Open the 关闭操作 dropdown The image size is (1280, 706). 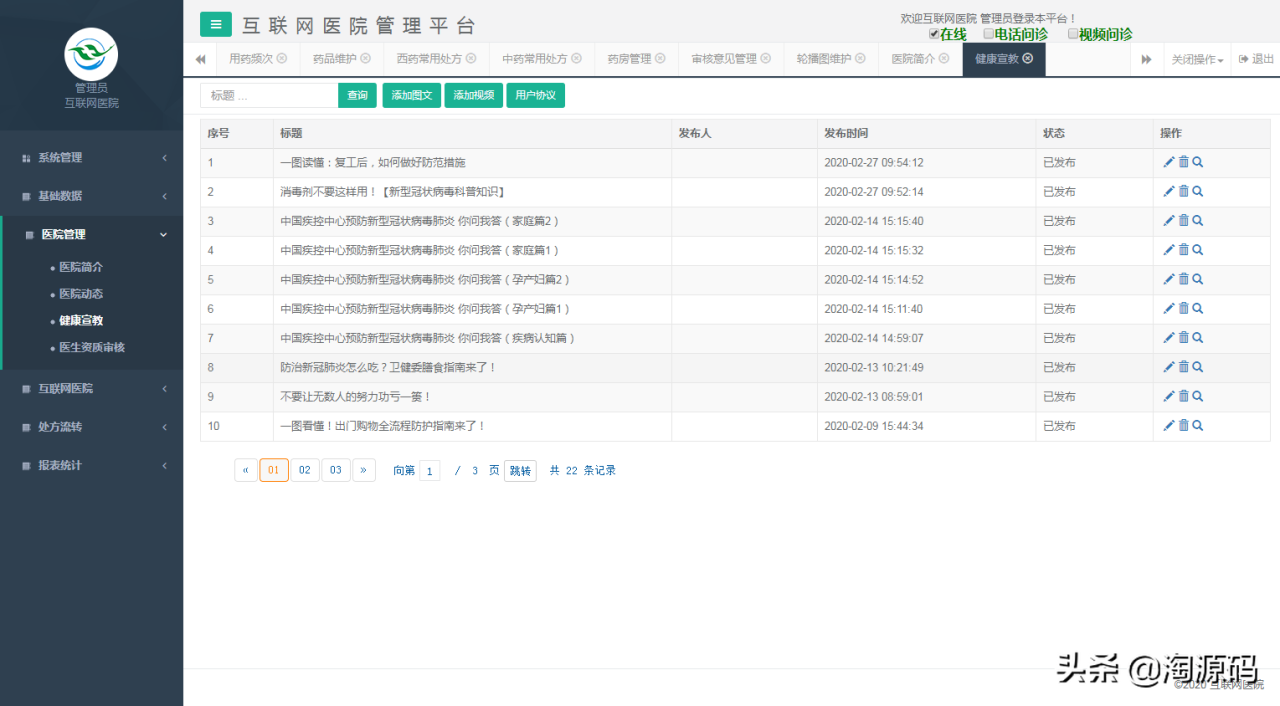[x=1197, y=60]
